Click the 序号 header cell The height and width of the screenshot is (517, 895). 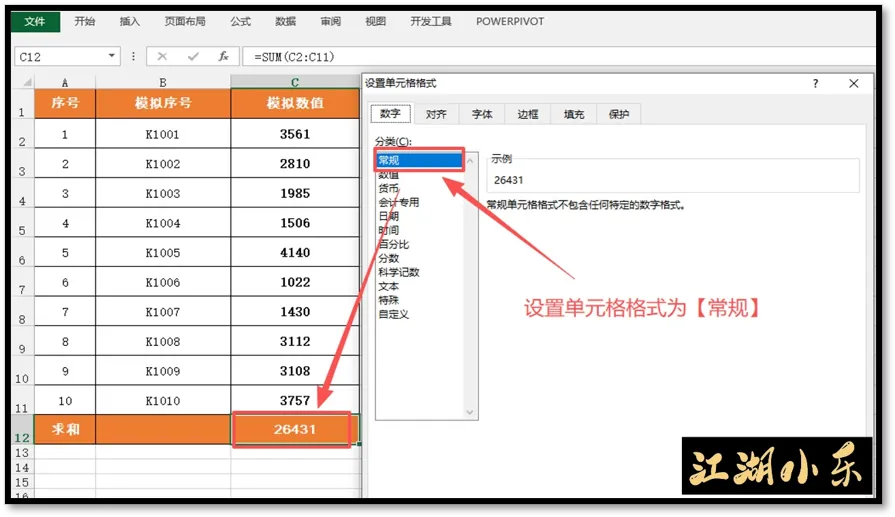[65, 103]
